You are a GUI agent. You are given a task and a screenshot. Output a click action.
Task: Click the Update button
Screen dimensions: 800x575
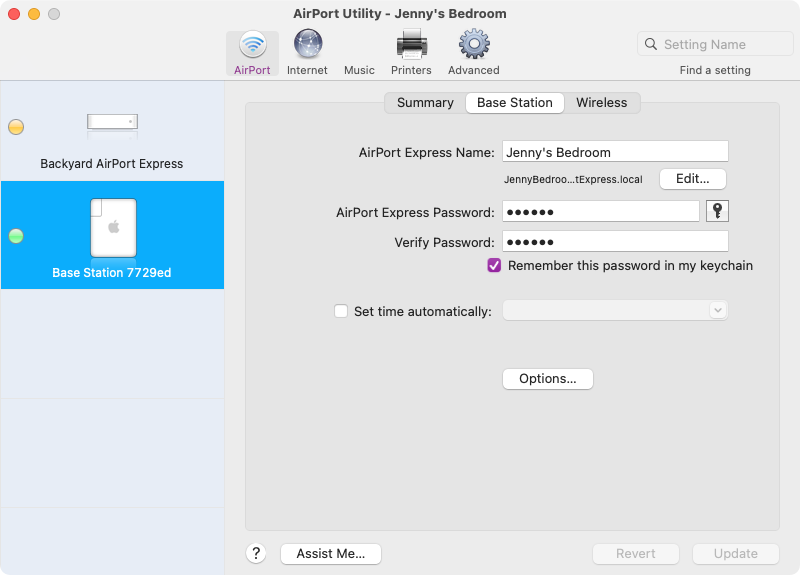tap(735, 554)
